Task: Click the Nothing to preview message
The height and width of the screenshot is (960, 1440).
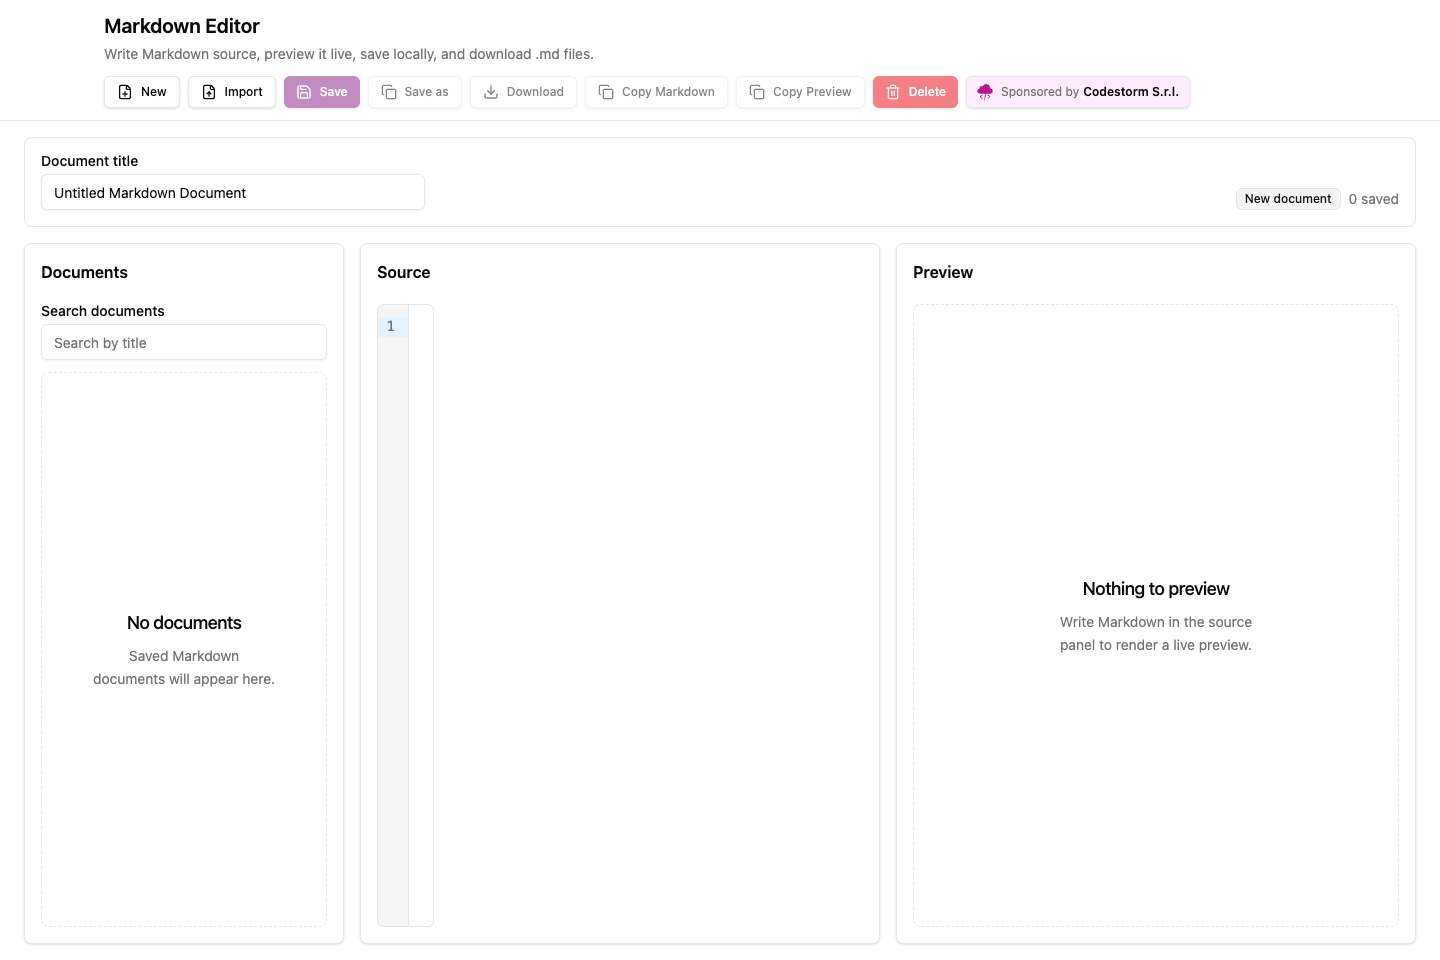Action: [x=1156, y=589]
